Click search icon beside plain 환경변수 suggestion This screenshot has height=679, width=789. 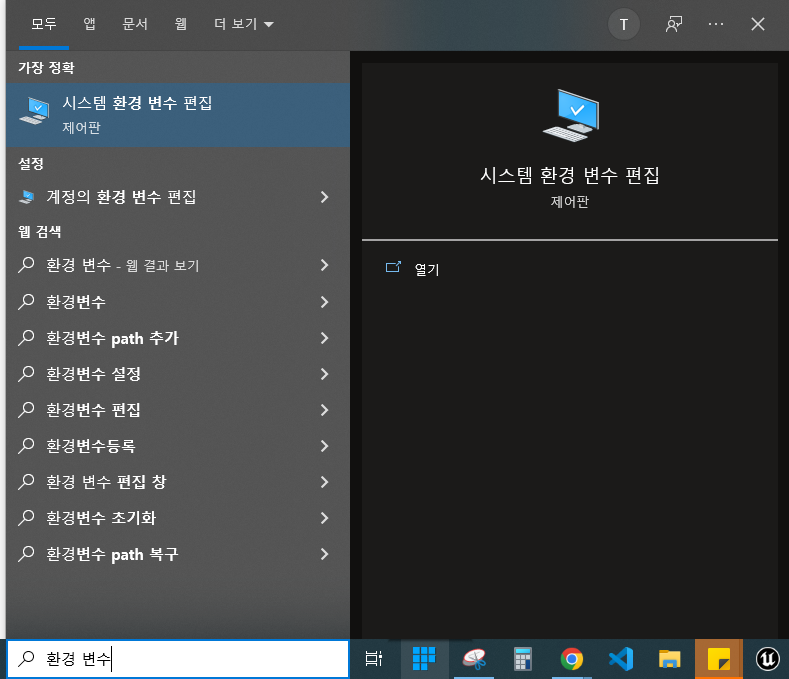click(26, 302)
